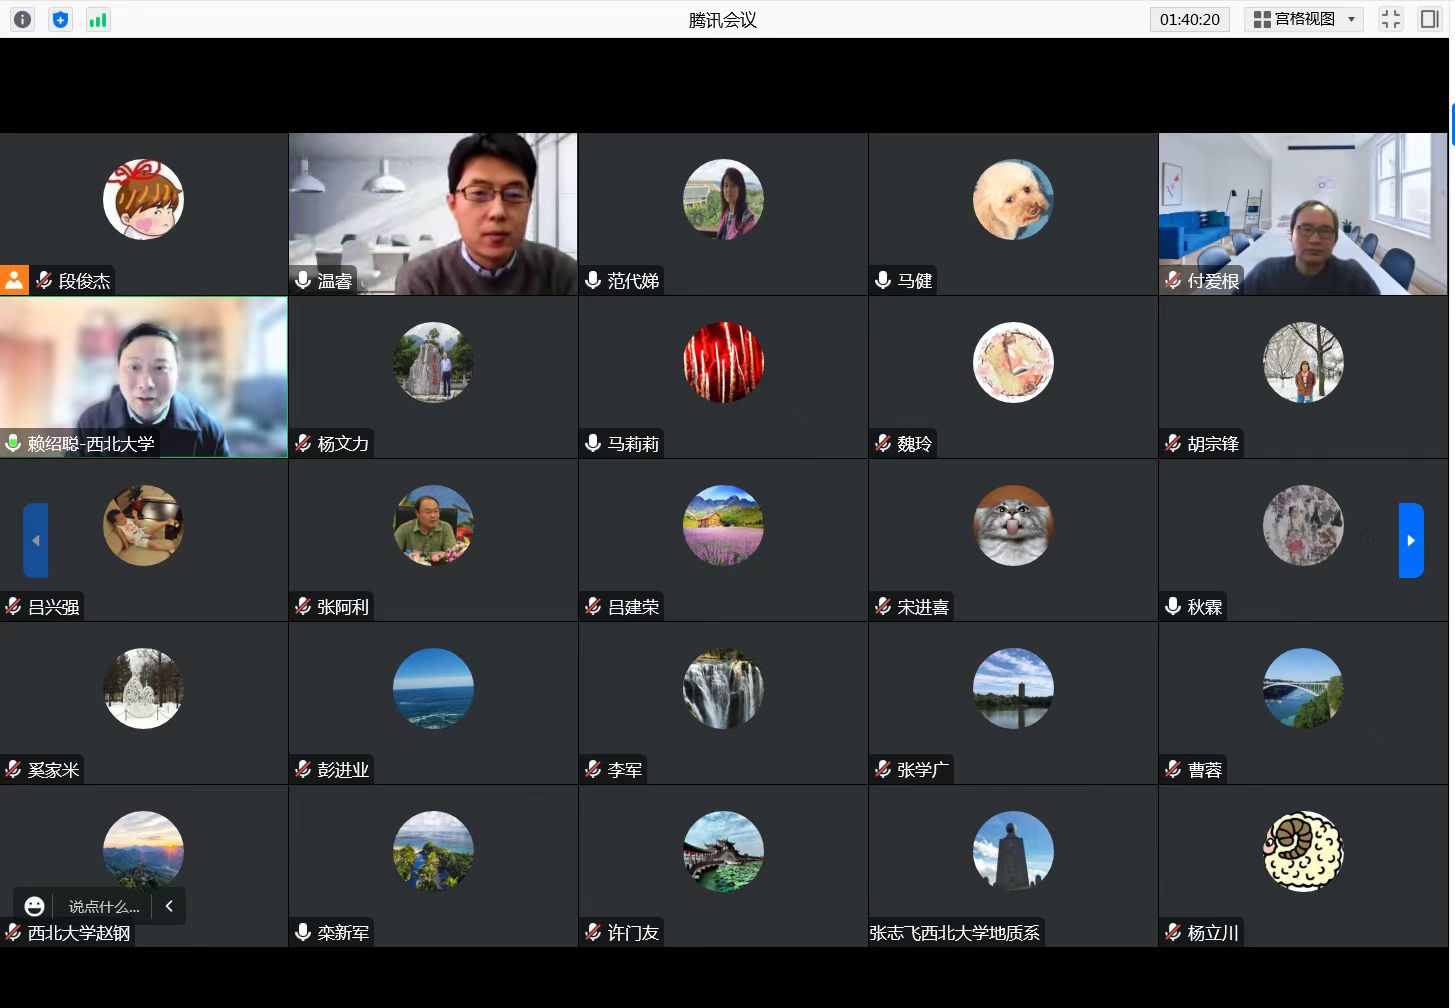
Task: Click muted microphone icon beside 付爱根
Action: (1173, 281)
